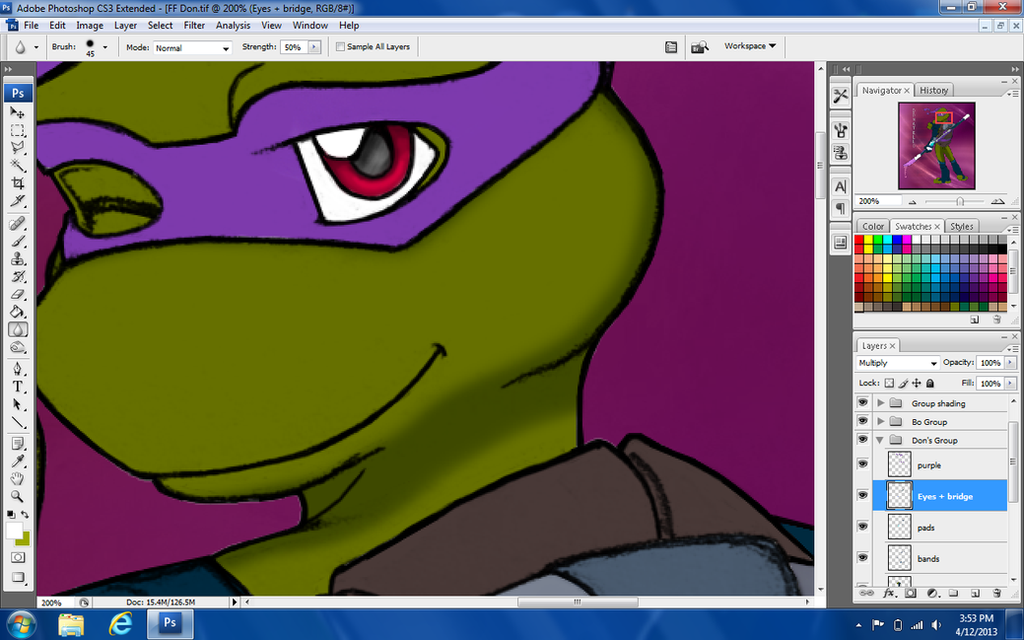This screenshot has width=1024, height=640.
Task: Select the Hand tool
Action: click(x=18, y=479)
